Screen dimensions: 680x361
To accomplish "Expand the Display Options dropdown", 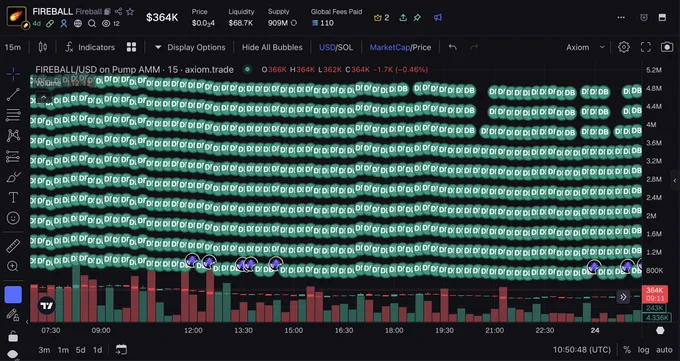I will point(190,47).
